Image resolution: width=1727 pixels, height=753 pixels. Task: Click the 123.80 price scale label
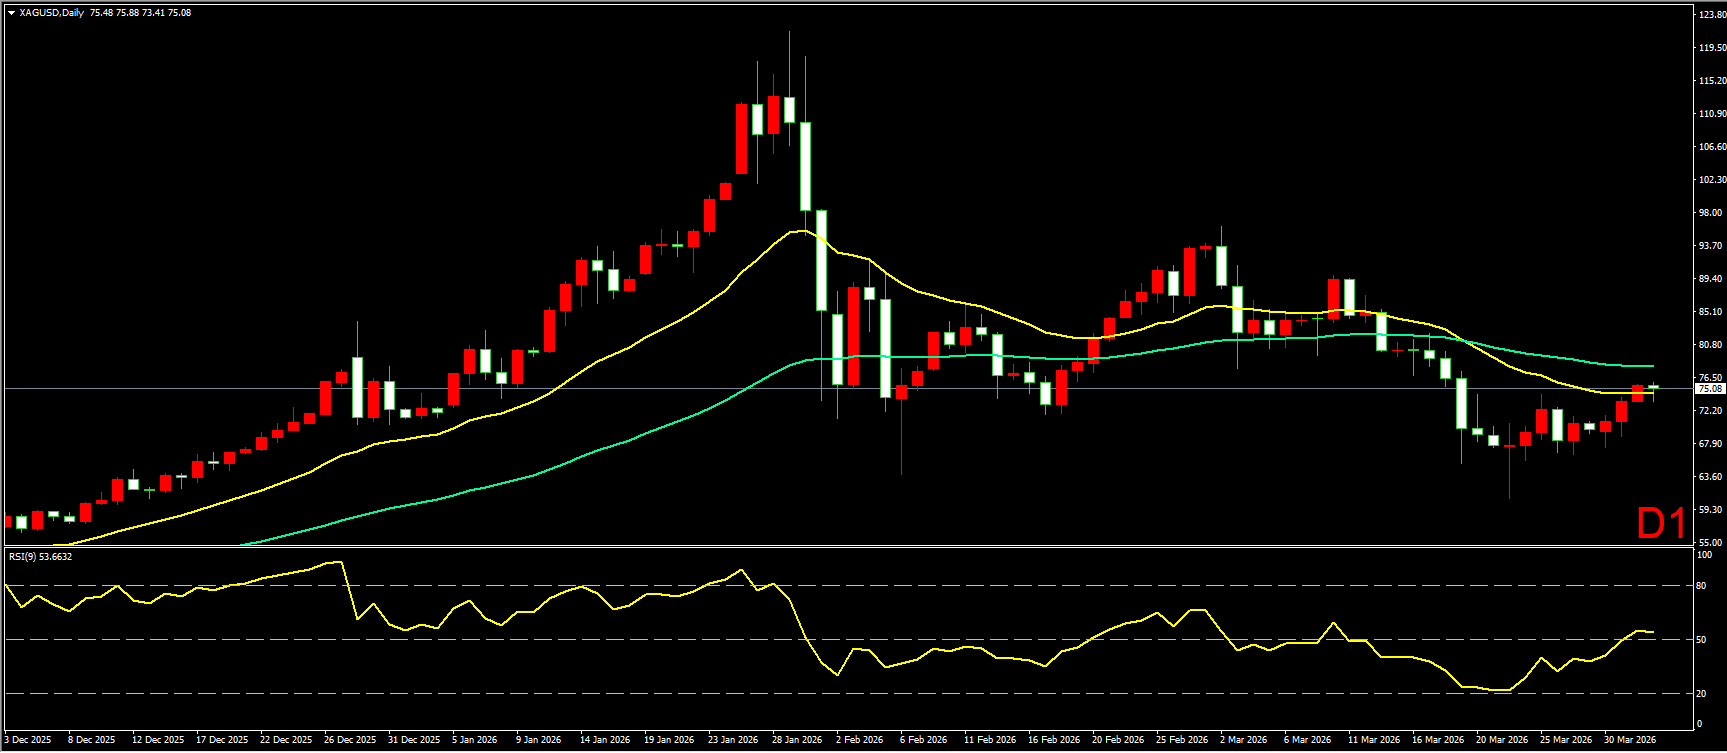pyautogui.click(x=1711, y=15)
